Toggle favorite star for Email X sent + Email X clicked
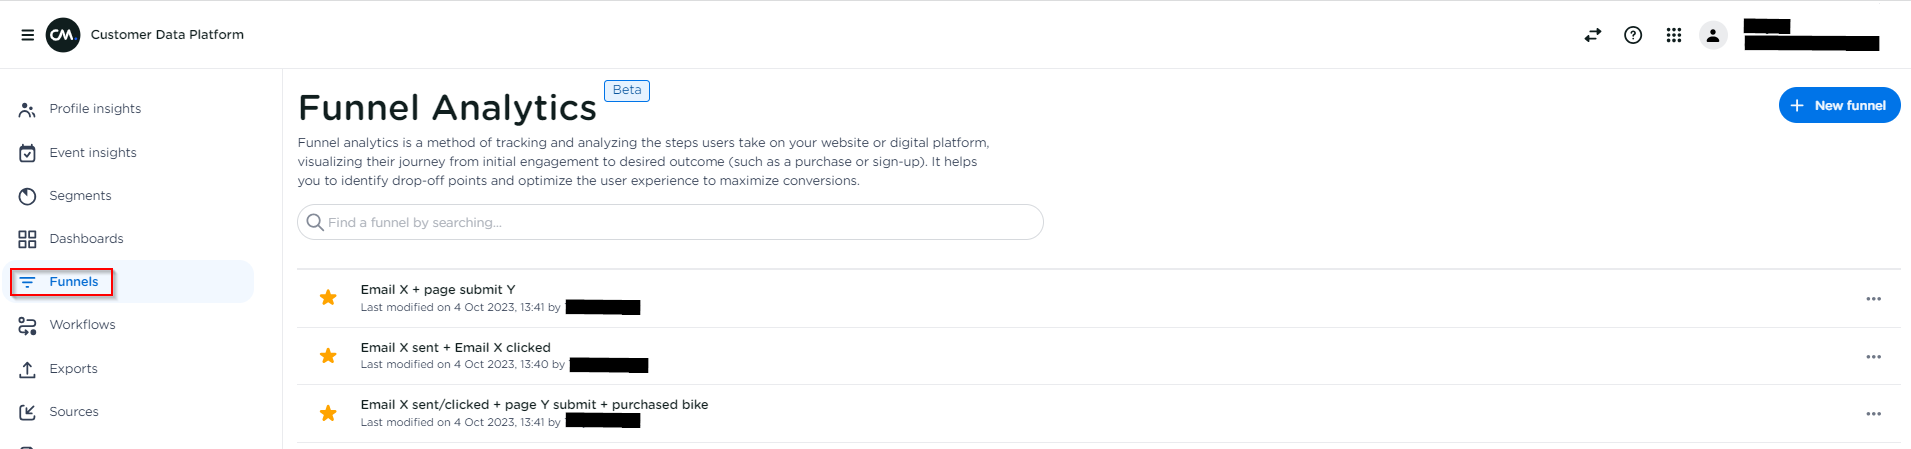The height and width of the screenshot is (449, 1911). (x=328, y=355)
